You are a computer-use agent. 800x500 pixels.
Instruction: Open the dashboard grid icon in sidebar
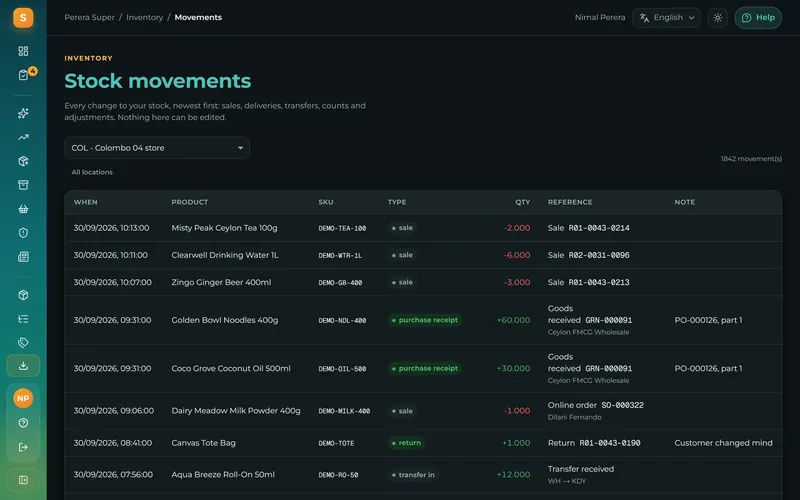(23, 51)
